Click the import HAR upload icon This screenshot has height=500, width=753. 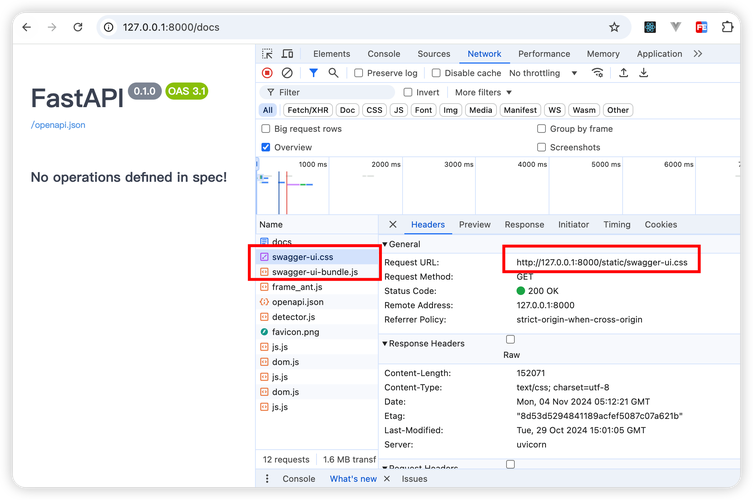click(623, 73)
